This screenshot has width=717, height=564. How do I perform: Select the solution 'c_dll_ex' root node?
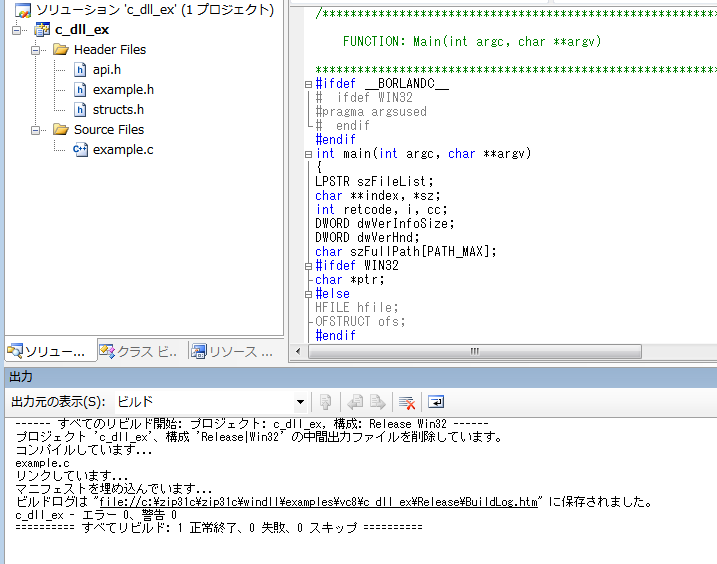155,10
